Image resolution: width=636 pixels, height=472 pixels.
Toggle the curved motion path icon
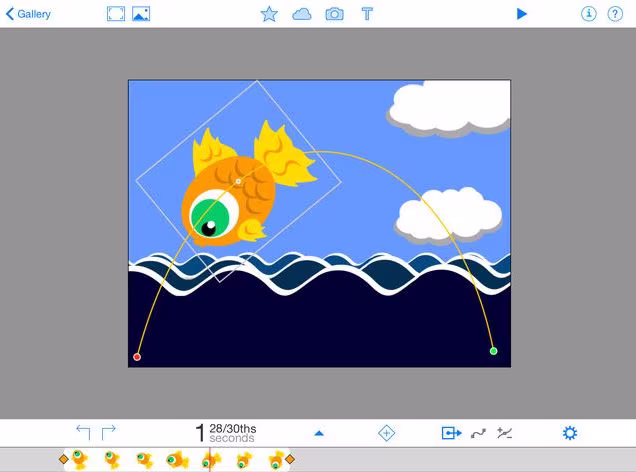tap(478, 433)
